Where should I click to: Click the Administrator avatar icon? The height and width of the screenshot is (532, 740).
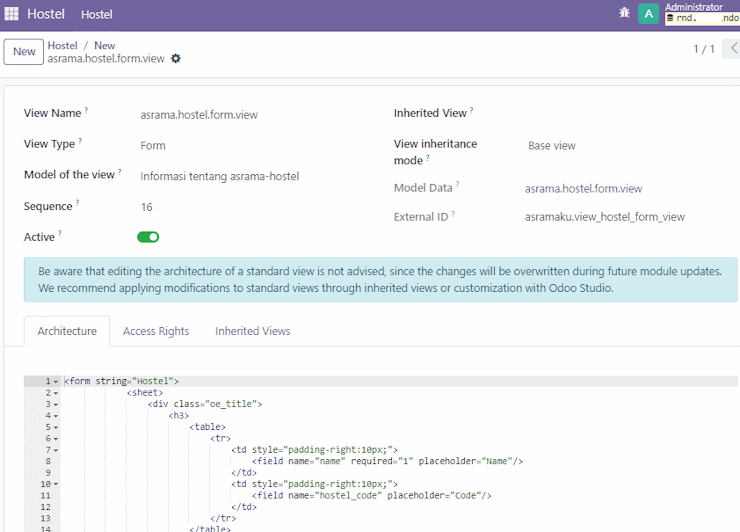point(648,14)
